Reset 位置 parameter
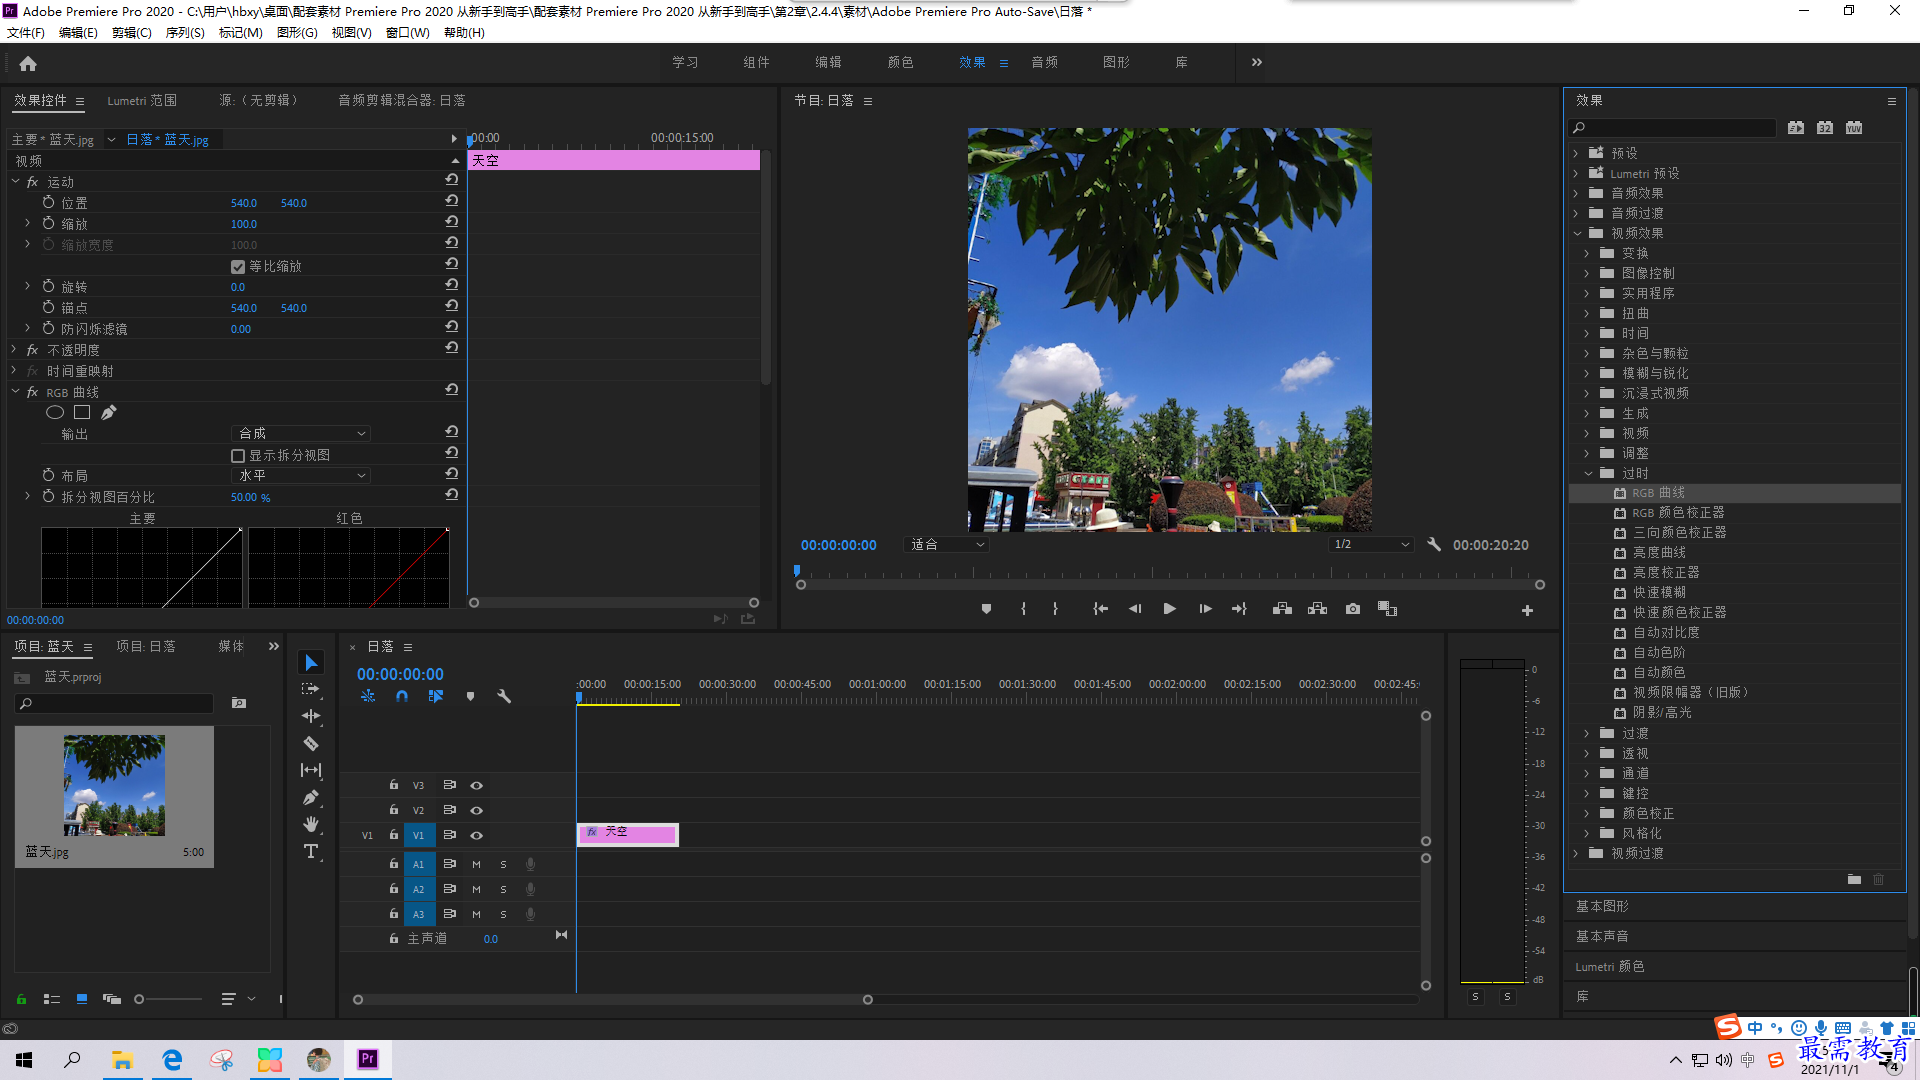Viewport: 1920px width, 1080px height. 452,201
